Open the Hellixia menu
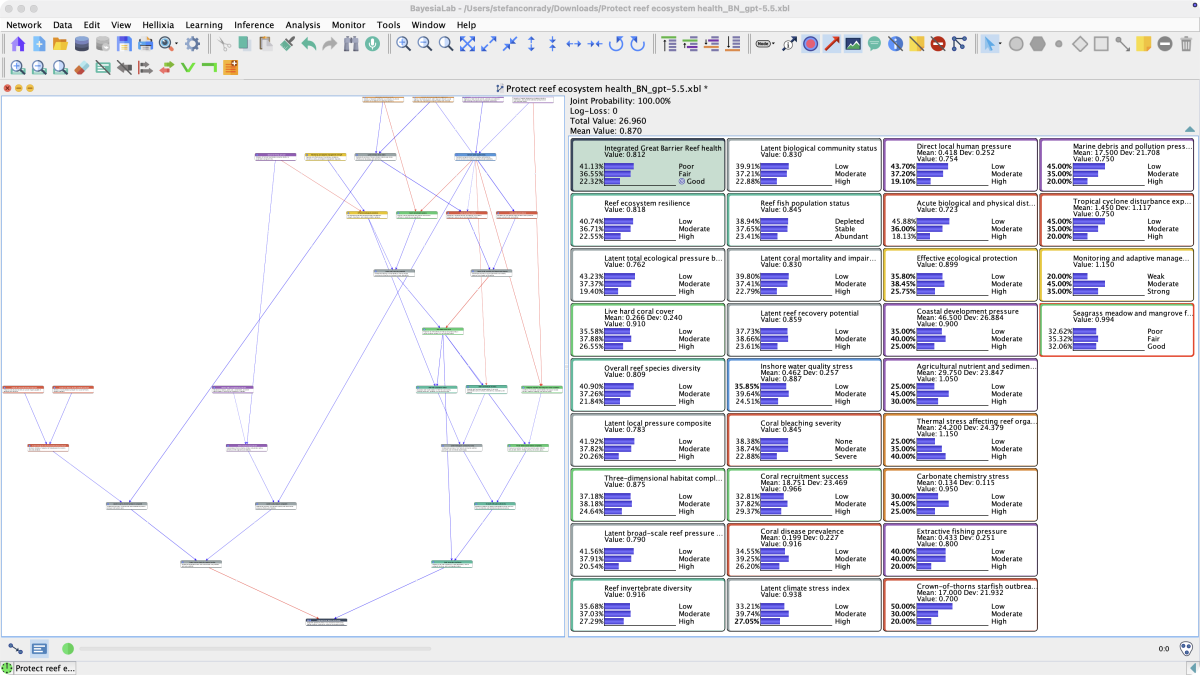Image resolution: width=1200 pixels, height=675 pixels. click(156, 24)
